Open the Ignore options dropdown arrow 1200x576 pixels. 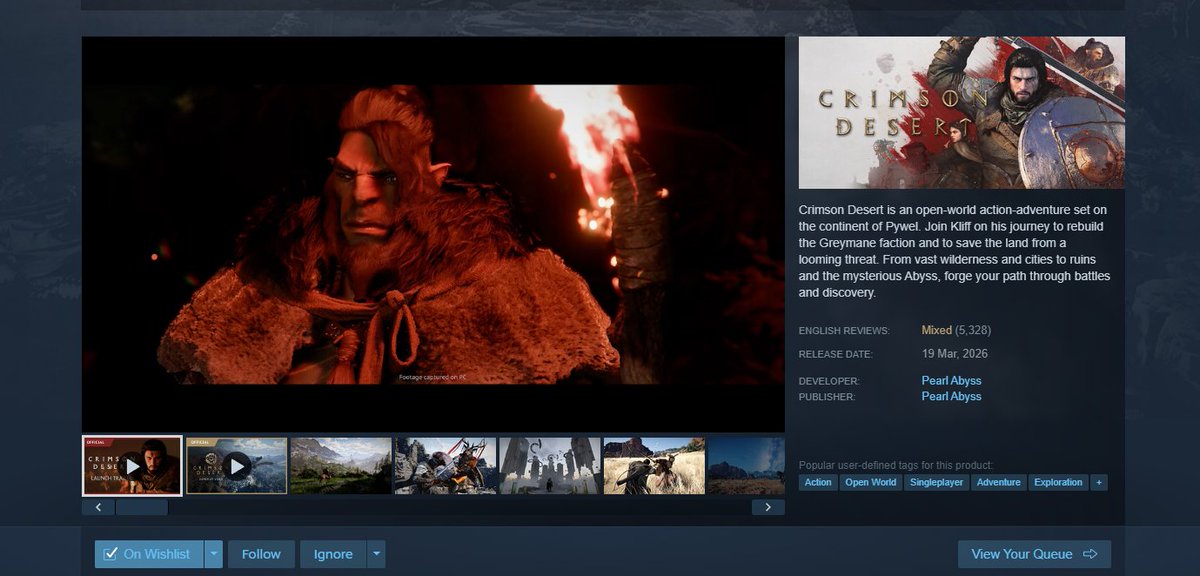(x=376, y=554)
